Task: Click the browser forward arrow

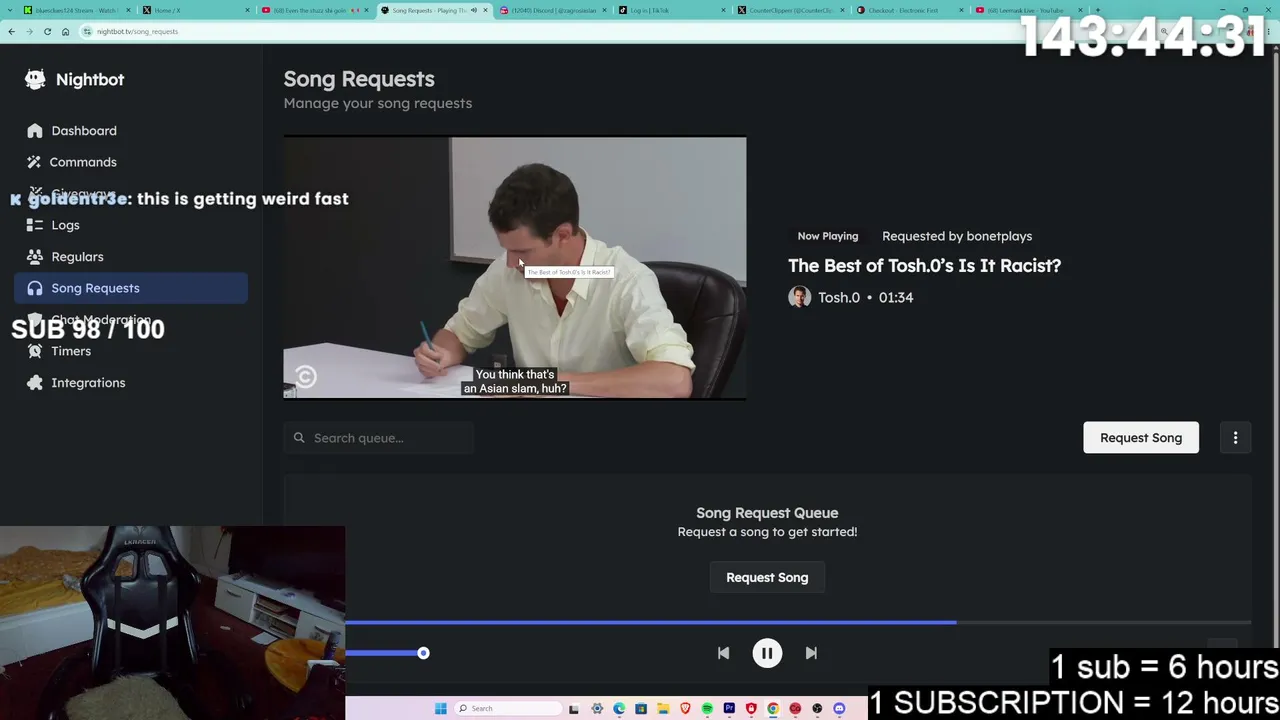Action: click(29, 31)
